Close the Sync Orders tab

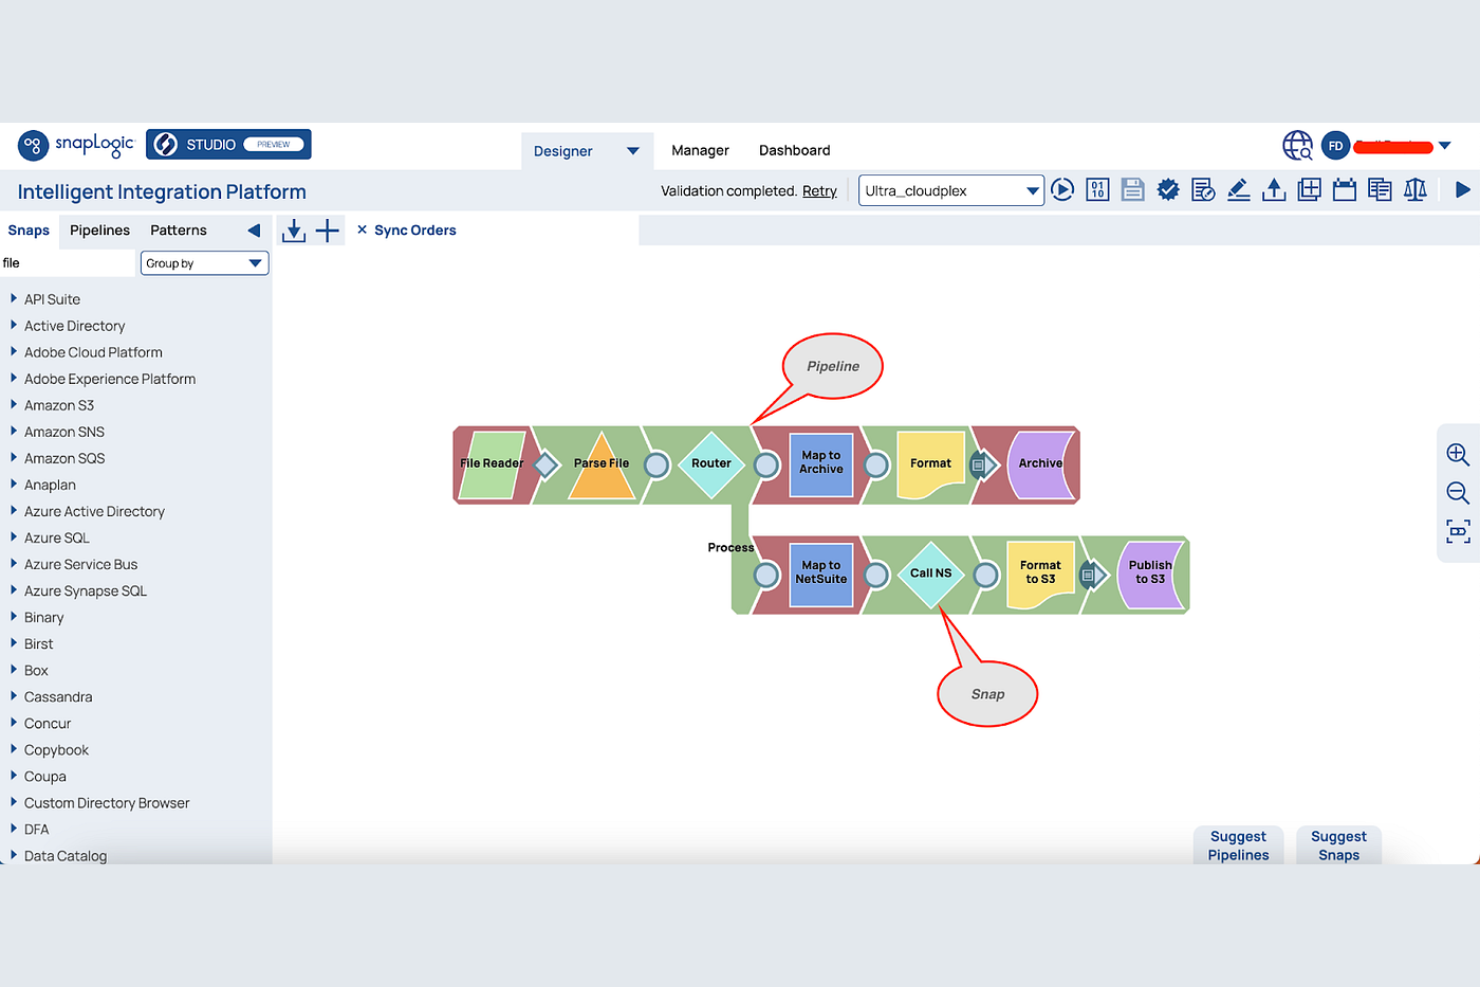point(362,230)
